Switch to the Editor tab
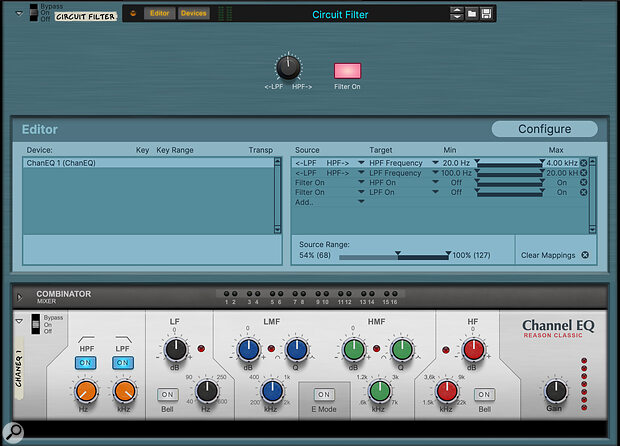Image resolution: width=620 pixels, height=446 pixels. (159, 13)
